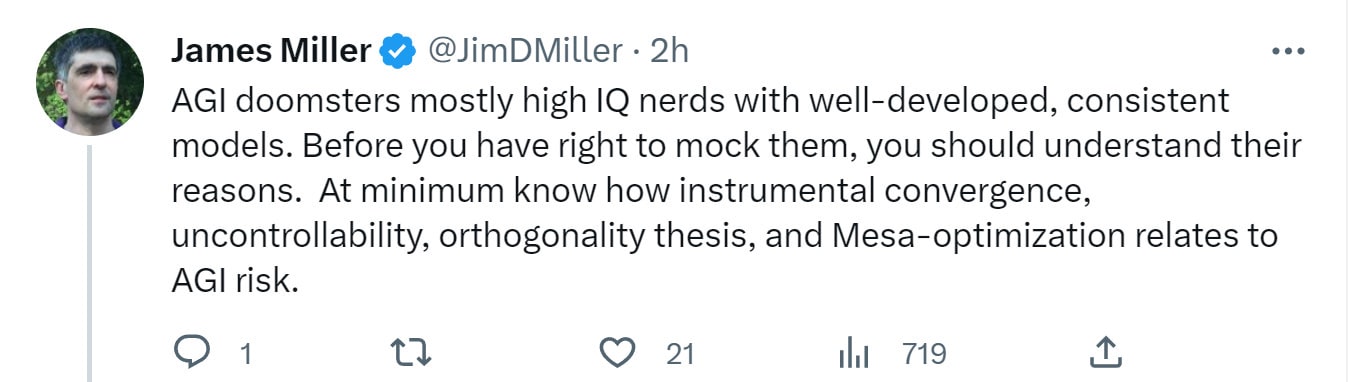This screenshot has height=382, width=1354.
Task: Like the tweet with the heart icon
Action: click(x=618, y=352)
